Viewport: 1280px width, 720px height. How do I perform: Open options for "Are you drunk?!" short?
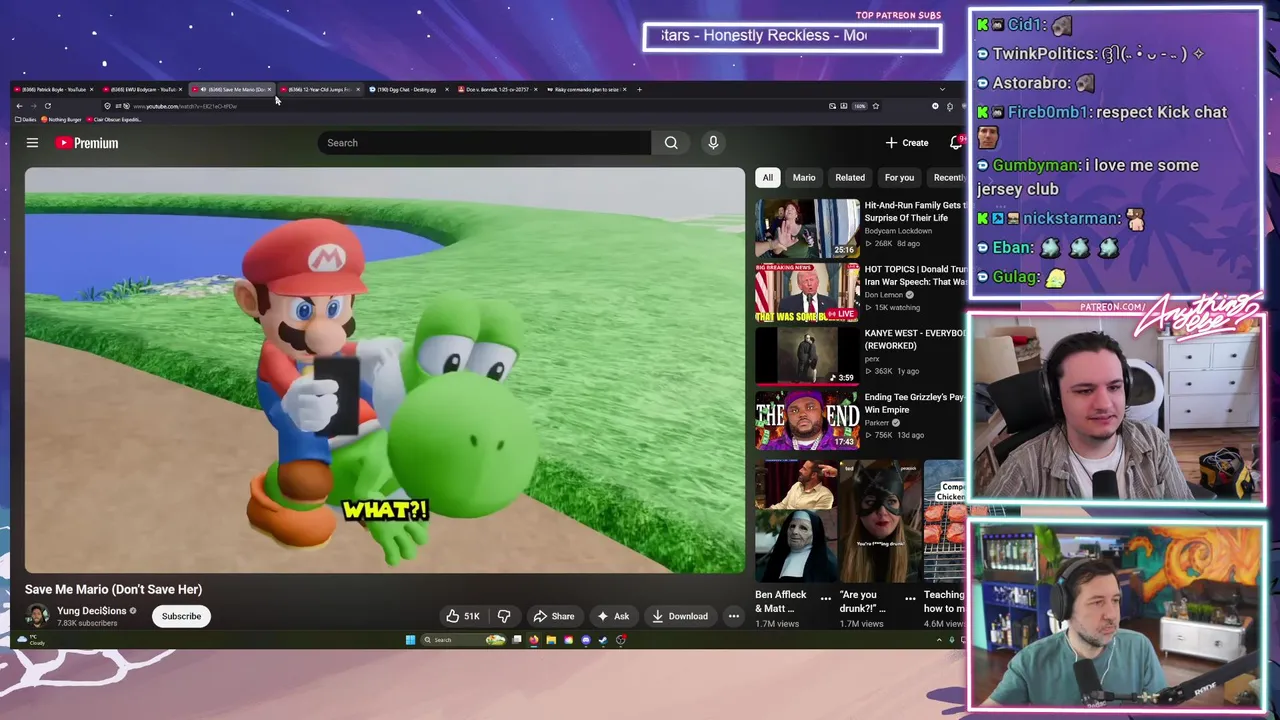point(910,598)
